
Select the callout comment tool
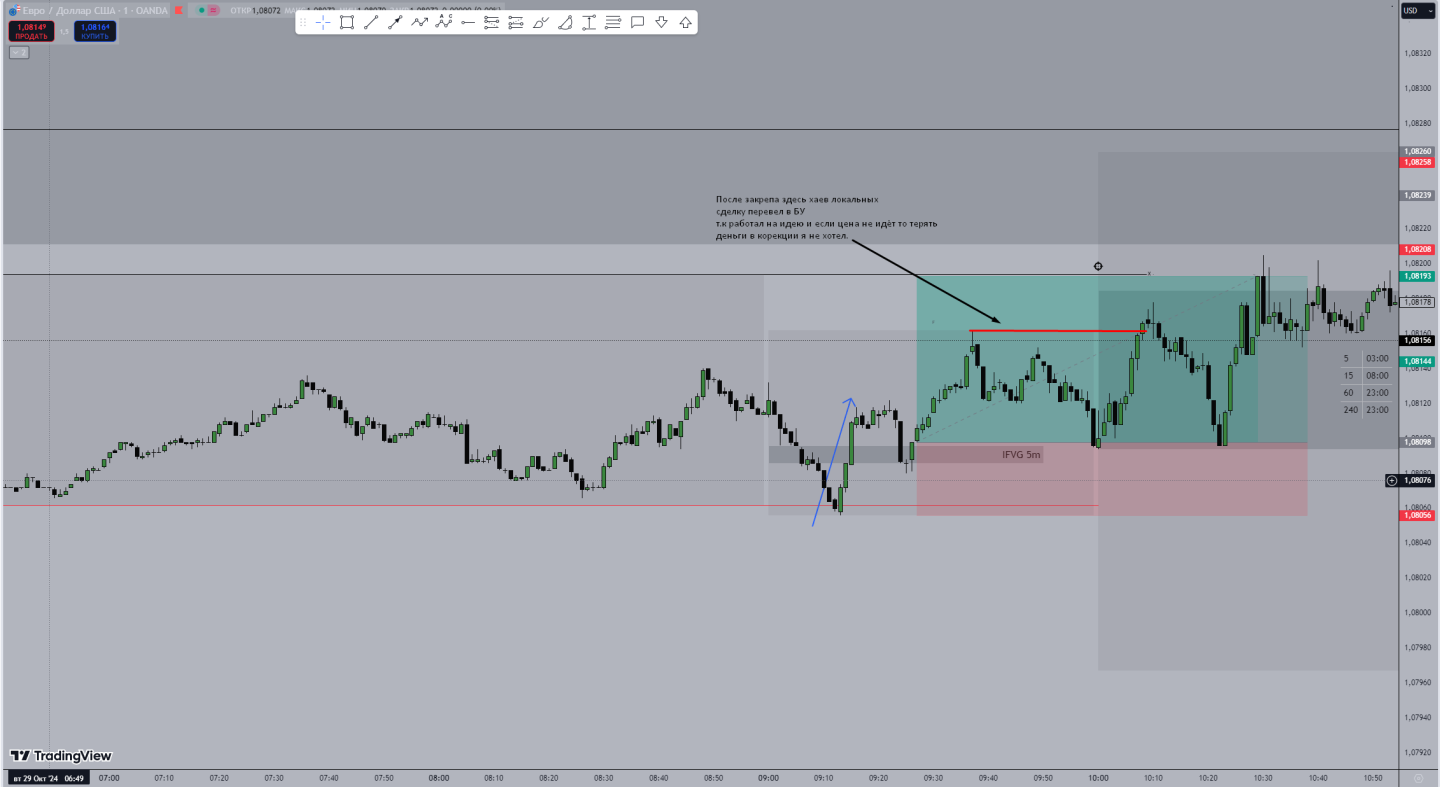pyautogui.click(x=637, y=22)
